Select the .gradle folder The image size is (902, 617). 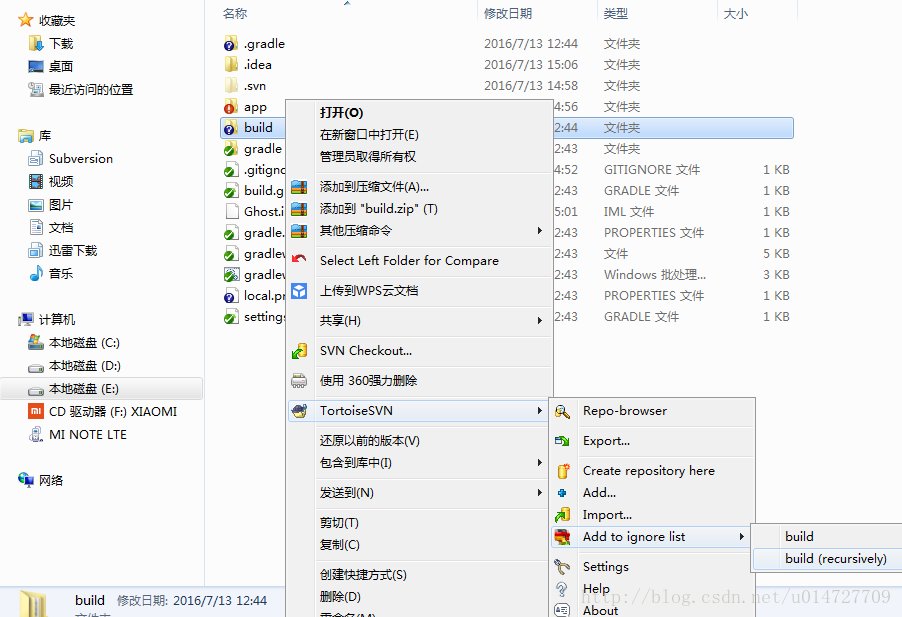coord(264,44)
